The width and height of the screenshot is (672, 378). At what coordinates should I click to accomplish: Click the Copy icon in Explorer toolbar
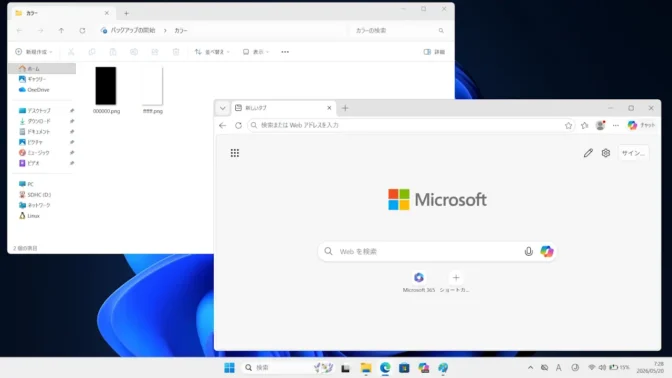coord(92,52)
